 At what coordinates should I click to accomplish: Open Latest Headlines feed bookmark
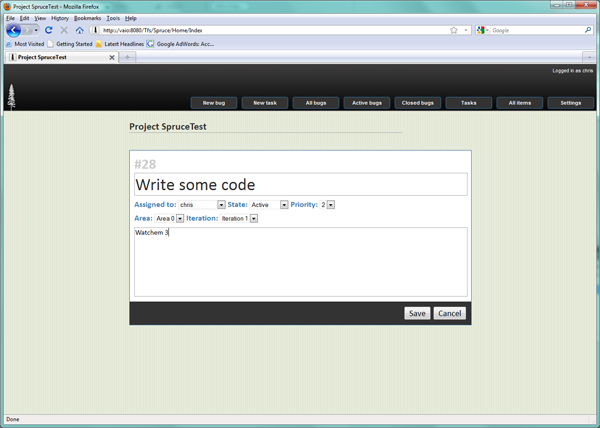click(x=120, y=44)
